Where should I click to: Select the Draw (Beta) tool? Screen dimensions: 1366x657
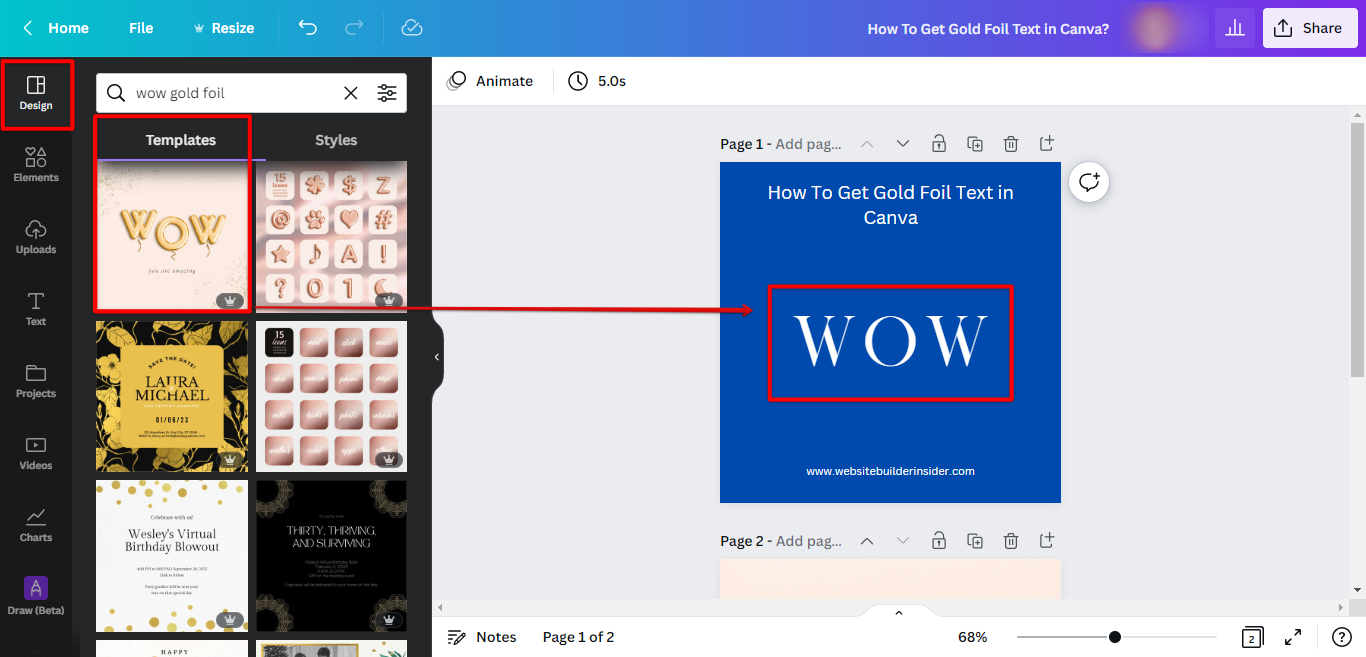(x=36, y=595)
